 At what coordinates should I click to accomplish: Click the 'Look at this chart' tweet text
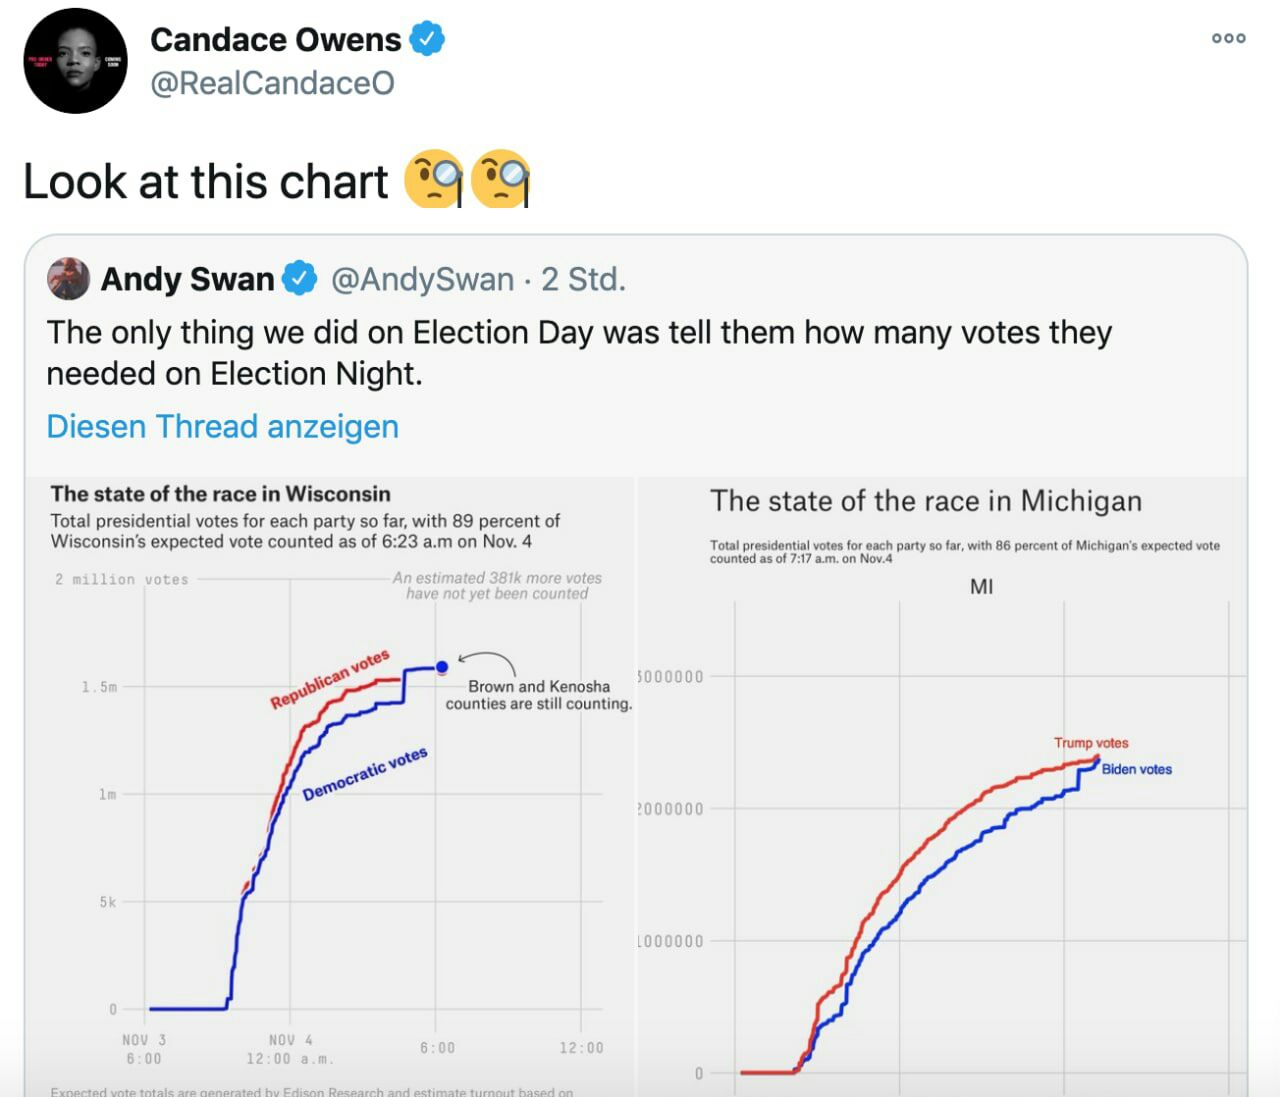coord(206,182)
